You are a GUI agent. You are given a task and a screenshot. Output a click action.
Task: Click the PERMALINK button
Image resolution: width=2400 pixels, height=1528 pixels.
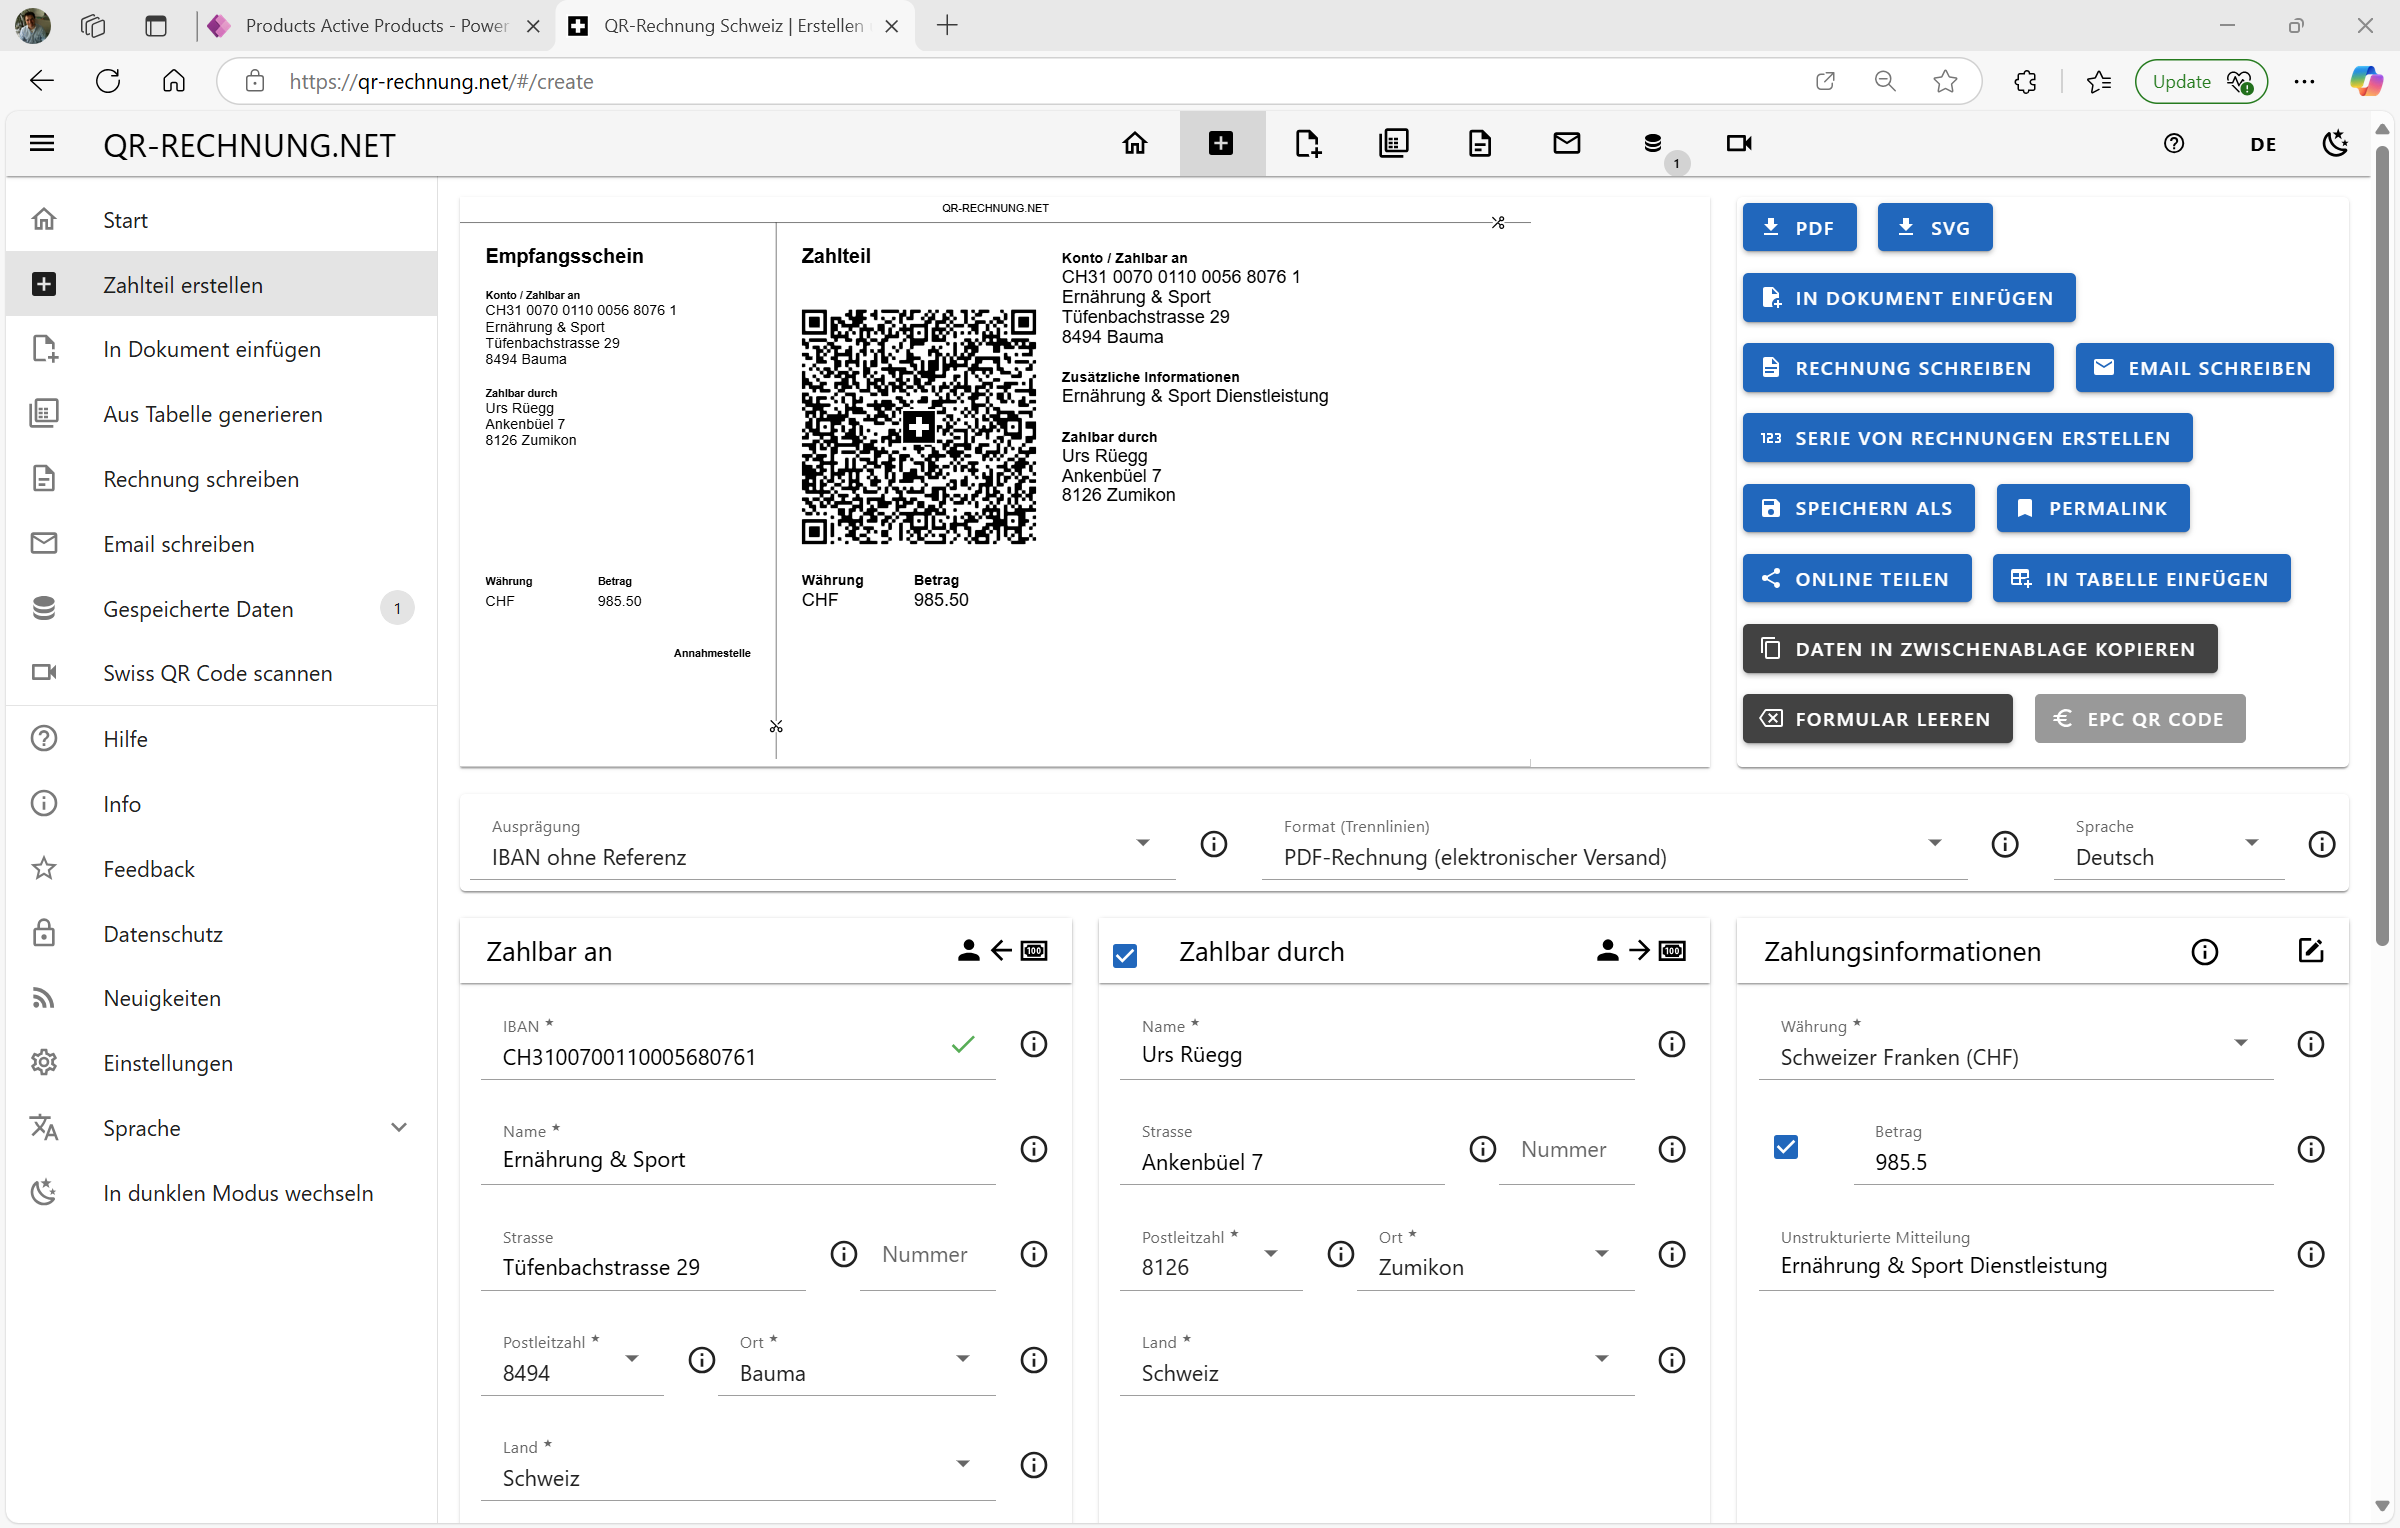(2092, 508)
